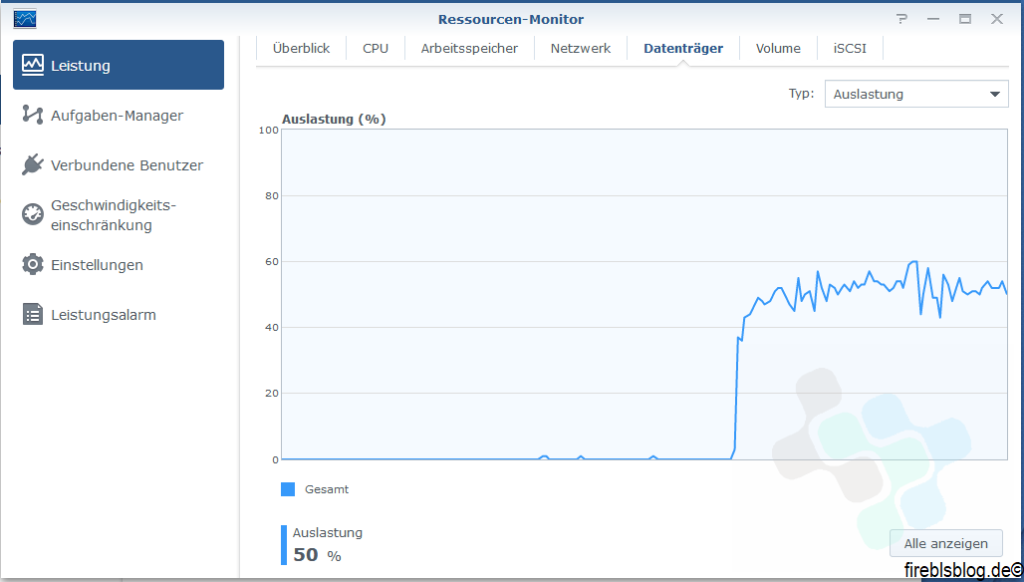Open the Typ Auslastung dropdown
The image size is (1024, 582).
click(916, 94)
